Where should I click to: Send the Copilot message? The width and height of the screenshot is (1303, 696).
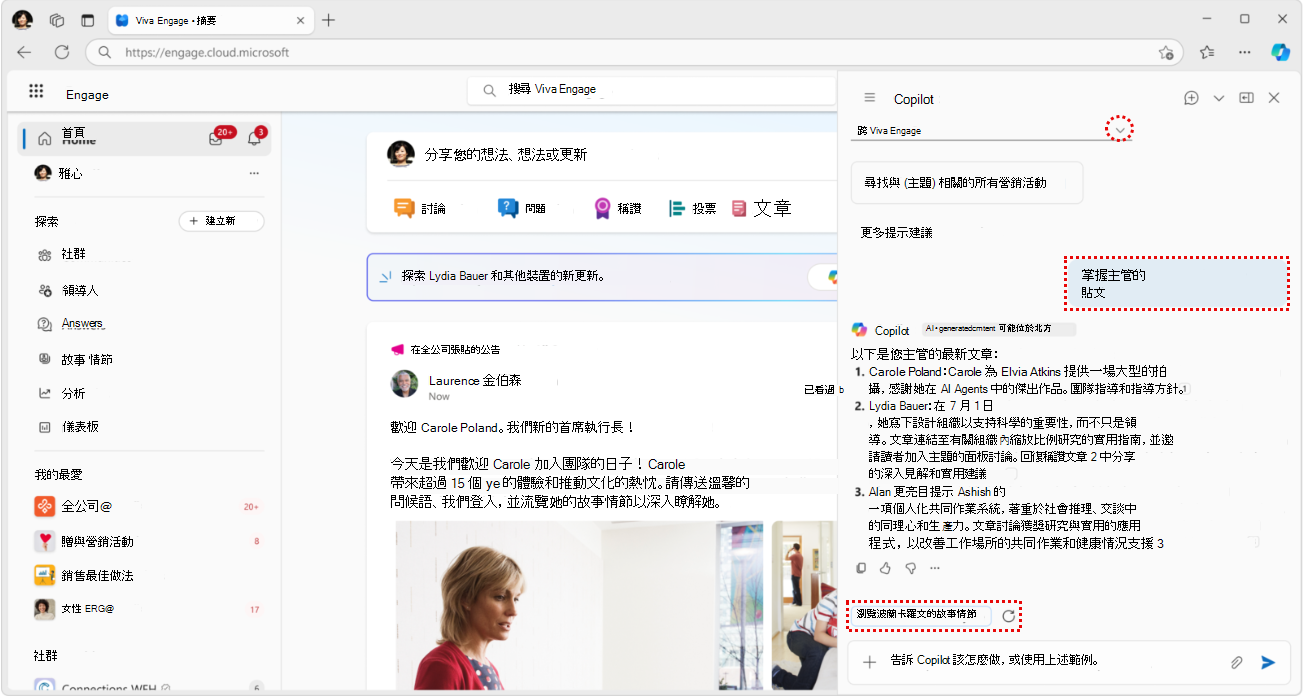click(1268, 662)
